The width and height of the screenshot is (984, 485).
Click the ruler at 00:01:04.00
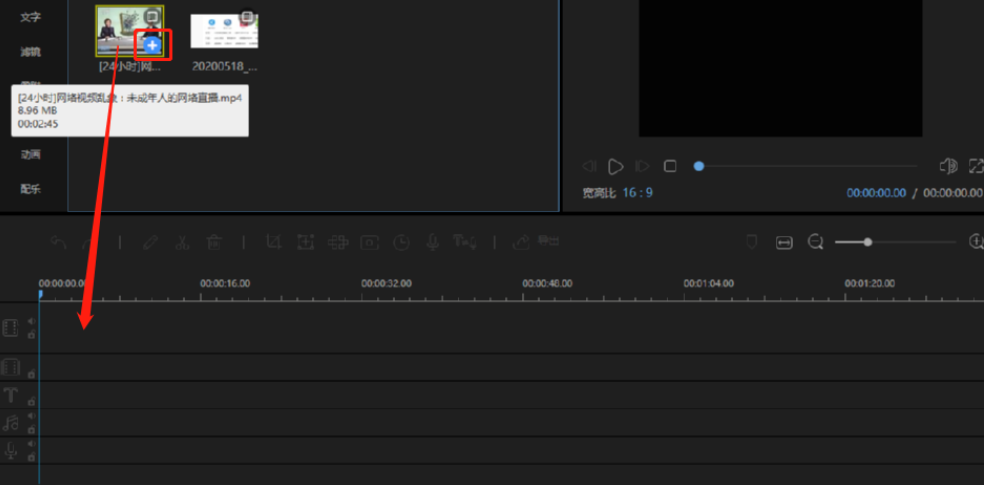click(709, 284)
